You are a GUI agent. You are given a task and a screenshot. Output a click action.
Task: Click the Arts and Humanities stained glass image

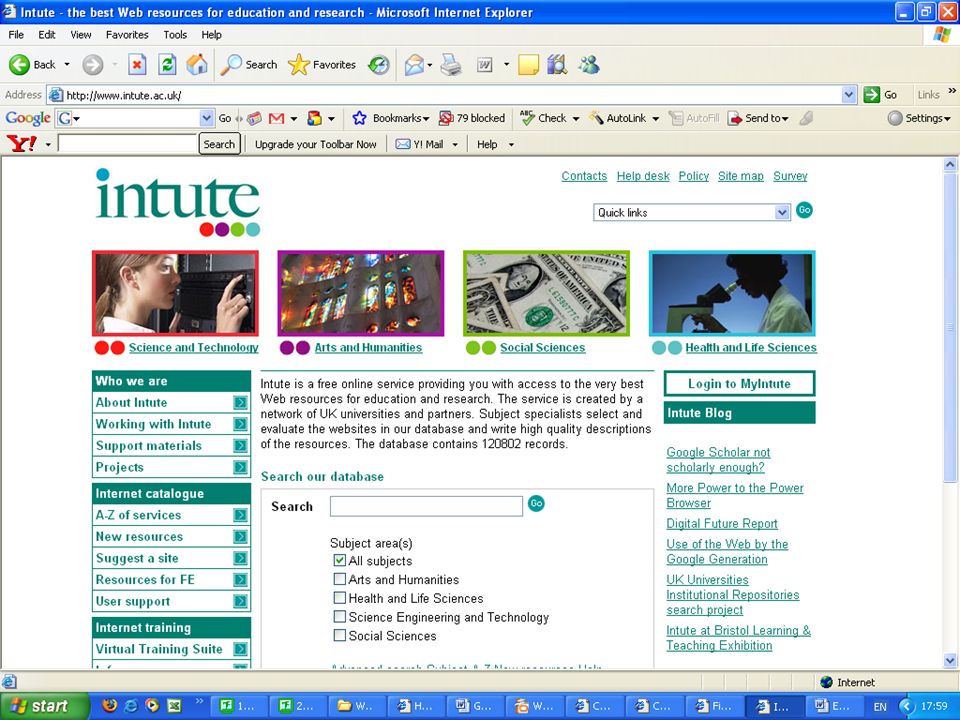coord(361,293)
